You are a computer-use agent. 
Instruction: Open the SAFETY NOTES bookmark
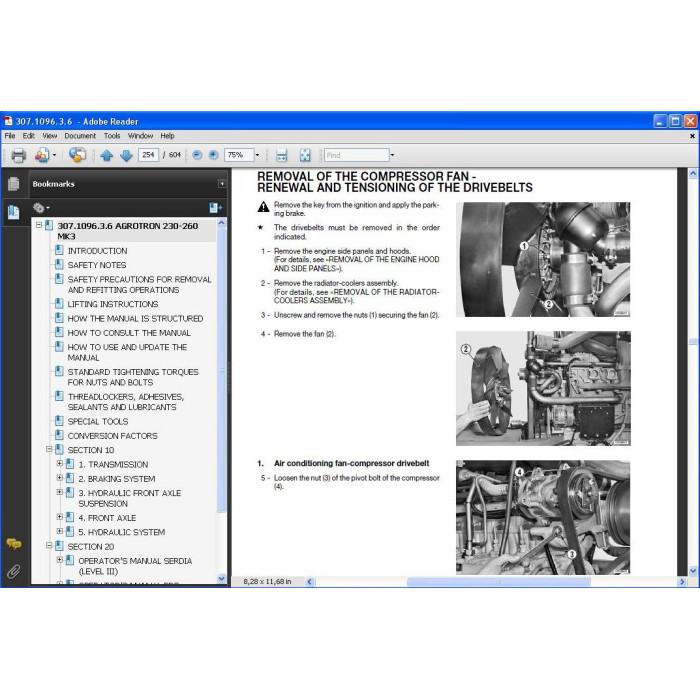(97, 265)
